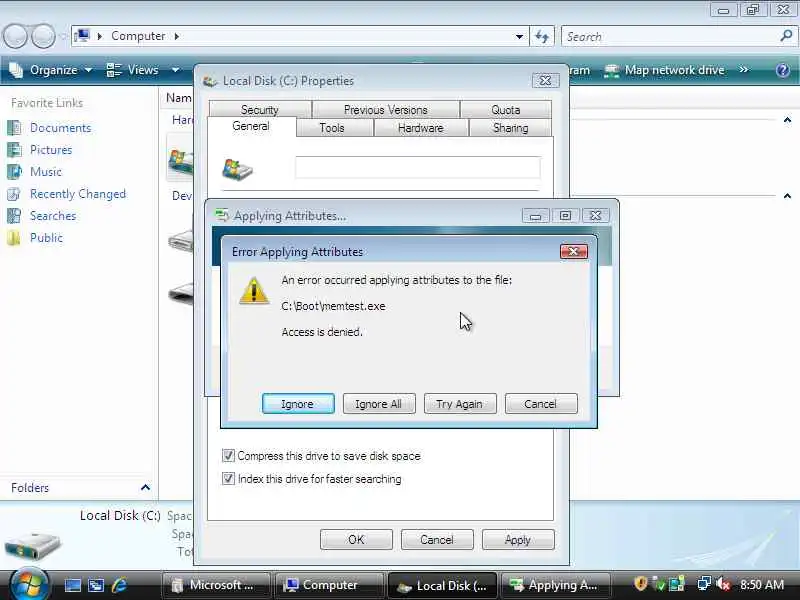This screenshot has height=600, width=800.
Task: Switch to the Previous Versions tab
Action: [386, 109]
